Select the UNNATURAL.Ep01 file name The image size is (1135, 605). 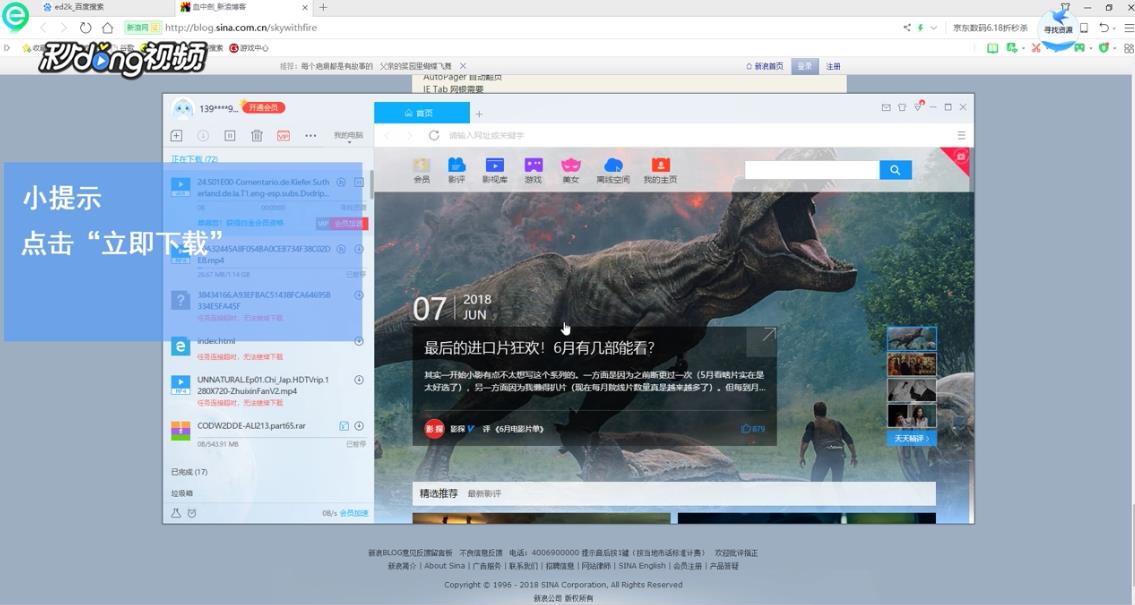[x=263, y=385]
